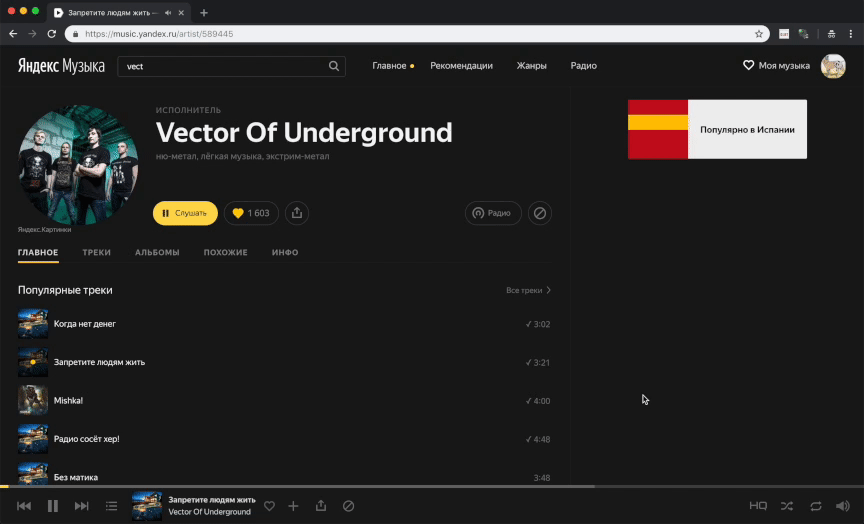Bookmark page with star icon
The image size is (864, 524).
tap(759, 34)
